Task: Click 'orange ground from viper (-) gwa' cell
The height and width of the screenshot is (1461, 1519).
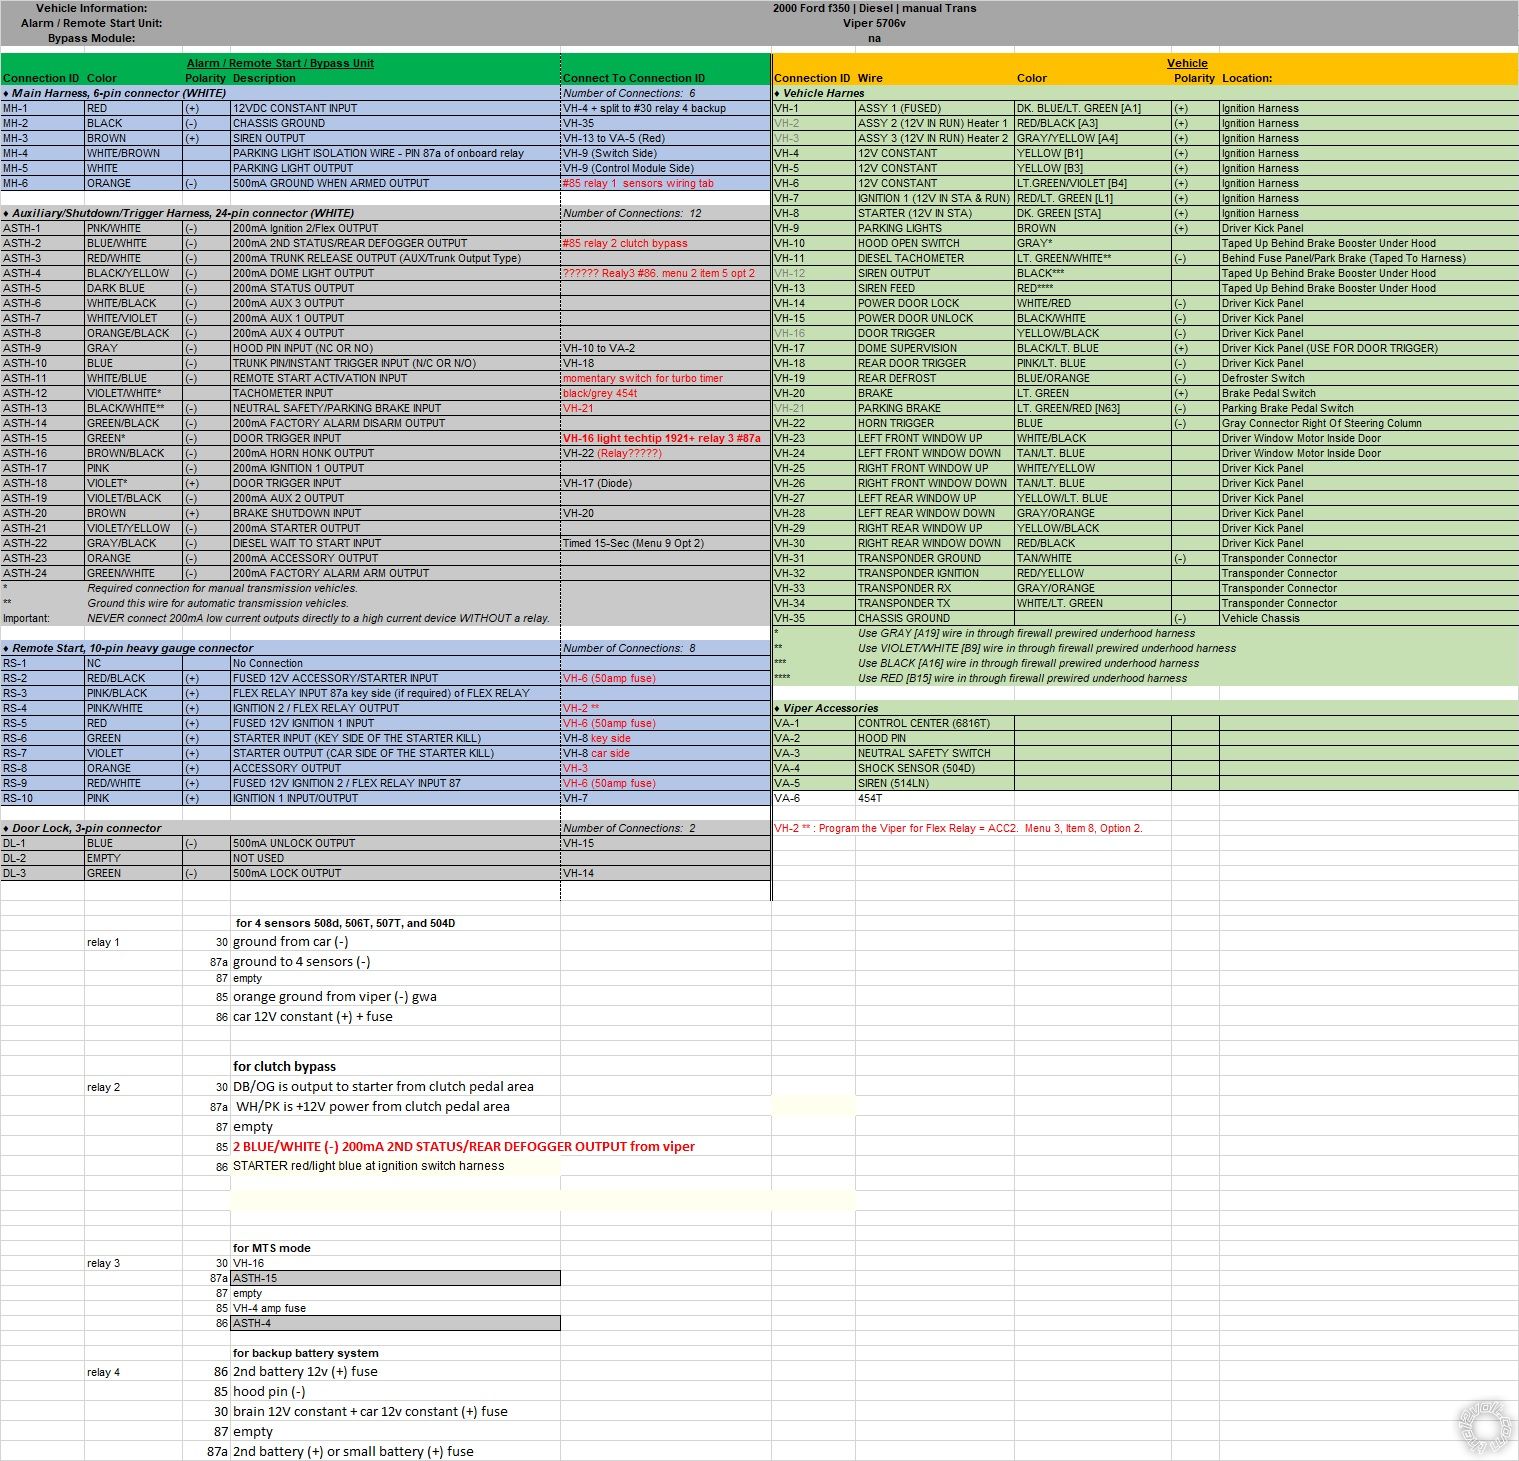Action: (335, 996)
